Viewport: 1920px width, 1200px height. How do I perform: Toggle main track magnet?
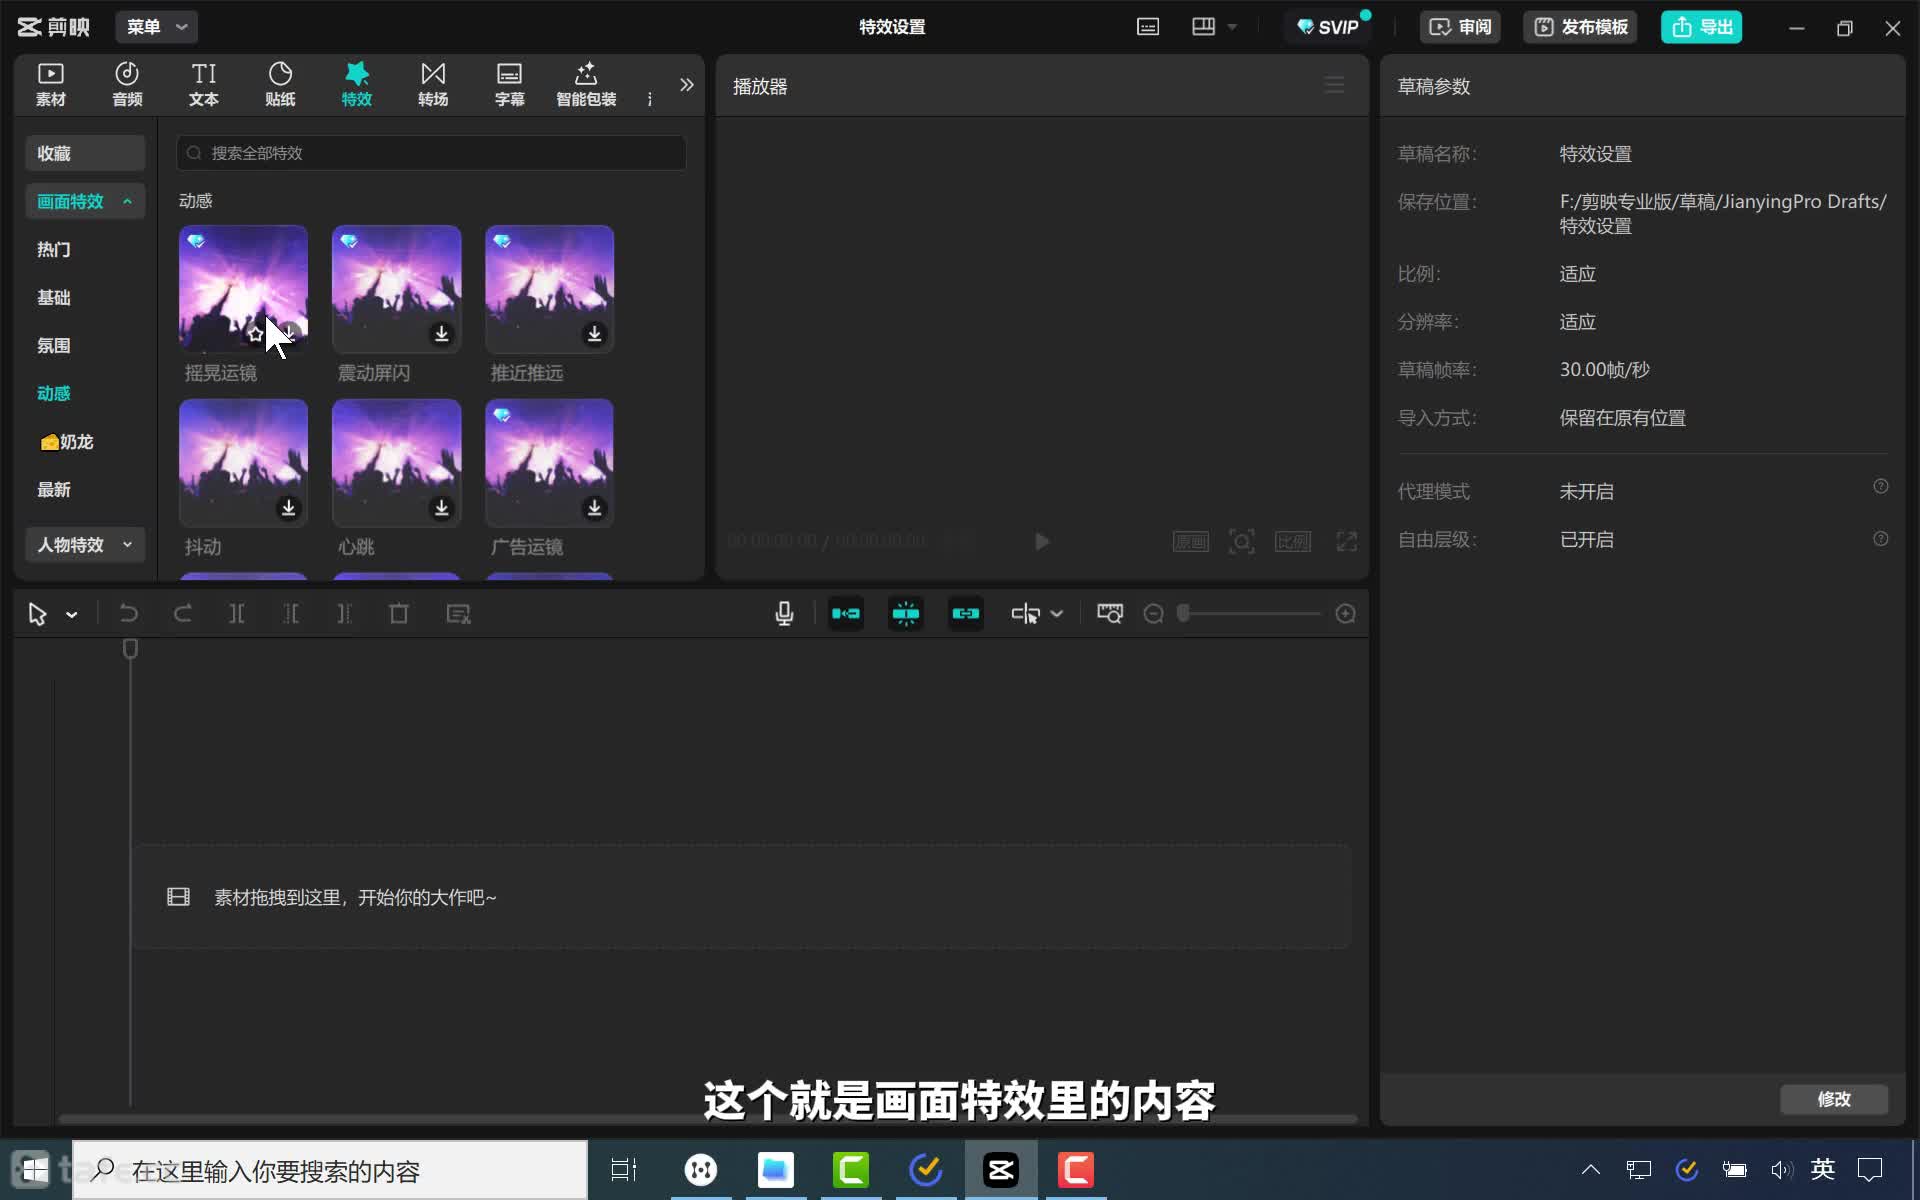pyautogui.click(x=846, y=614)
